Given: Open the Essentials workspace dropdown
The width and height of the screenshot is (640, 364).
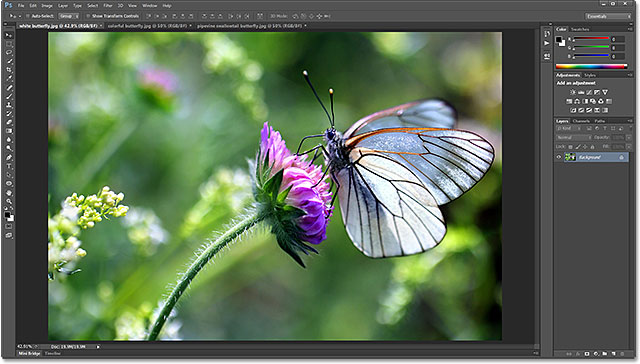Looking at the screenshot, I should [608, 16].
